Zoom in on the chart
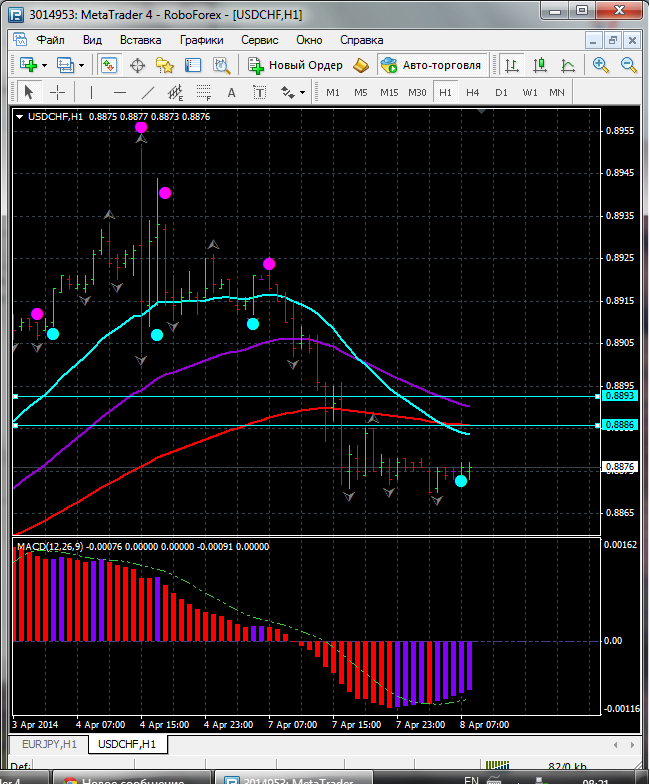This screenshot has width=650, height=784. click(x=601, y=65)
